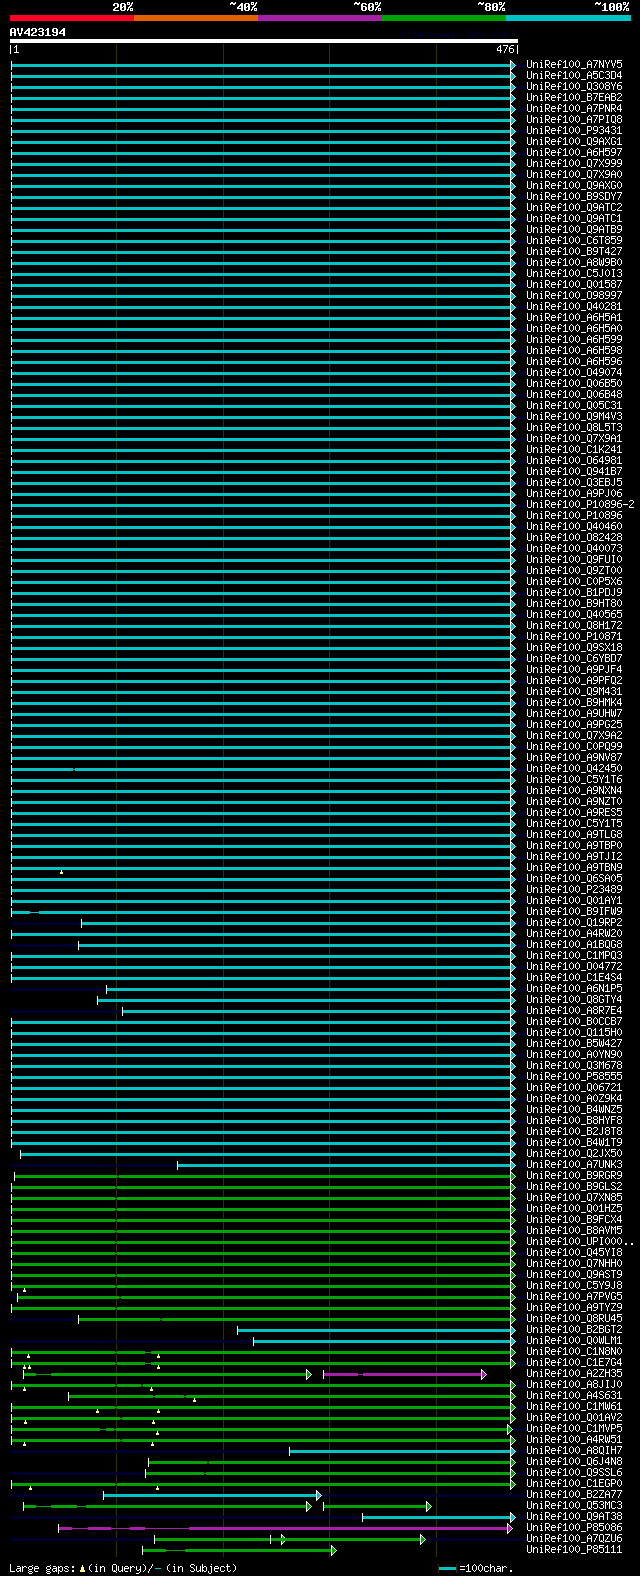Select label UniRef100_C5J0I3

tap(574, 273)
